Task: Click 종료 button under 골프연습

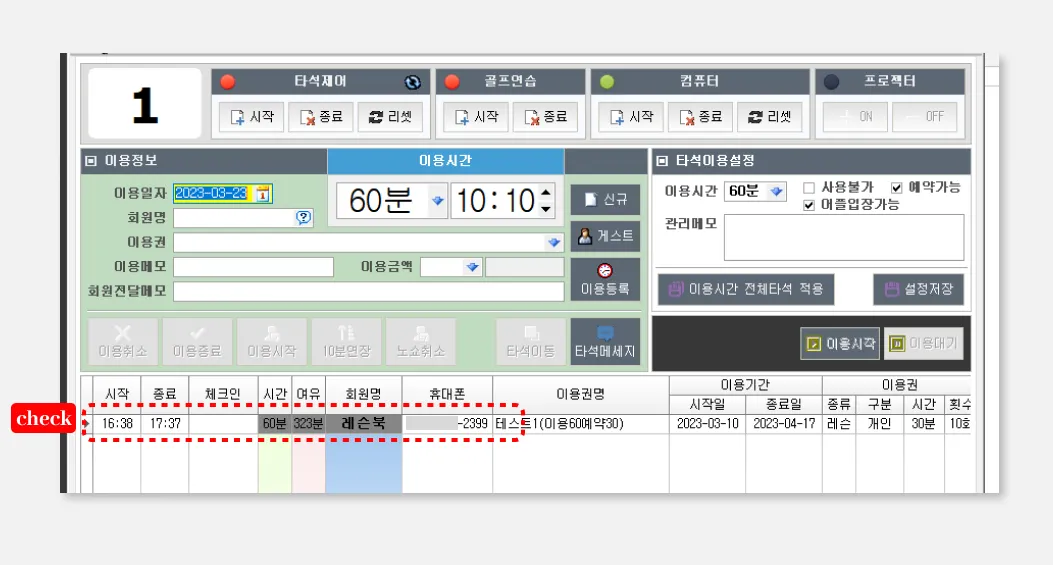Action: coord(545,117)
